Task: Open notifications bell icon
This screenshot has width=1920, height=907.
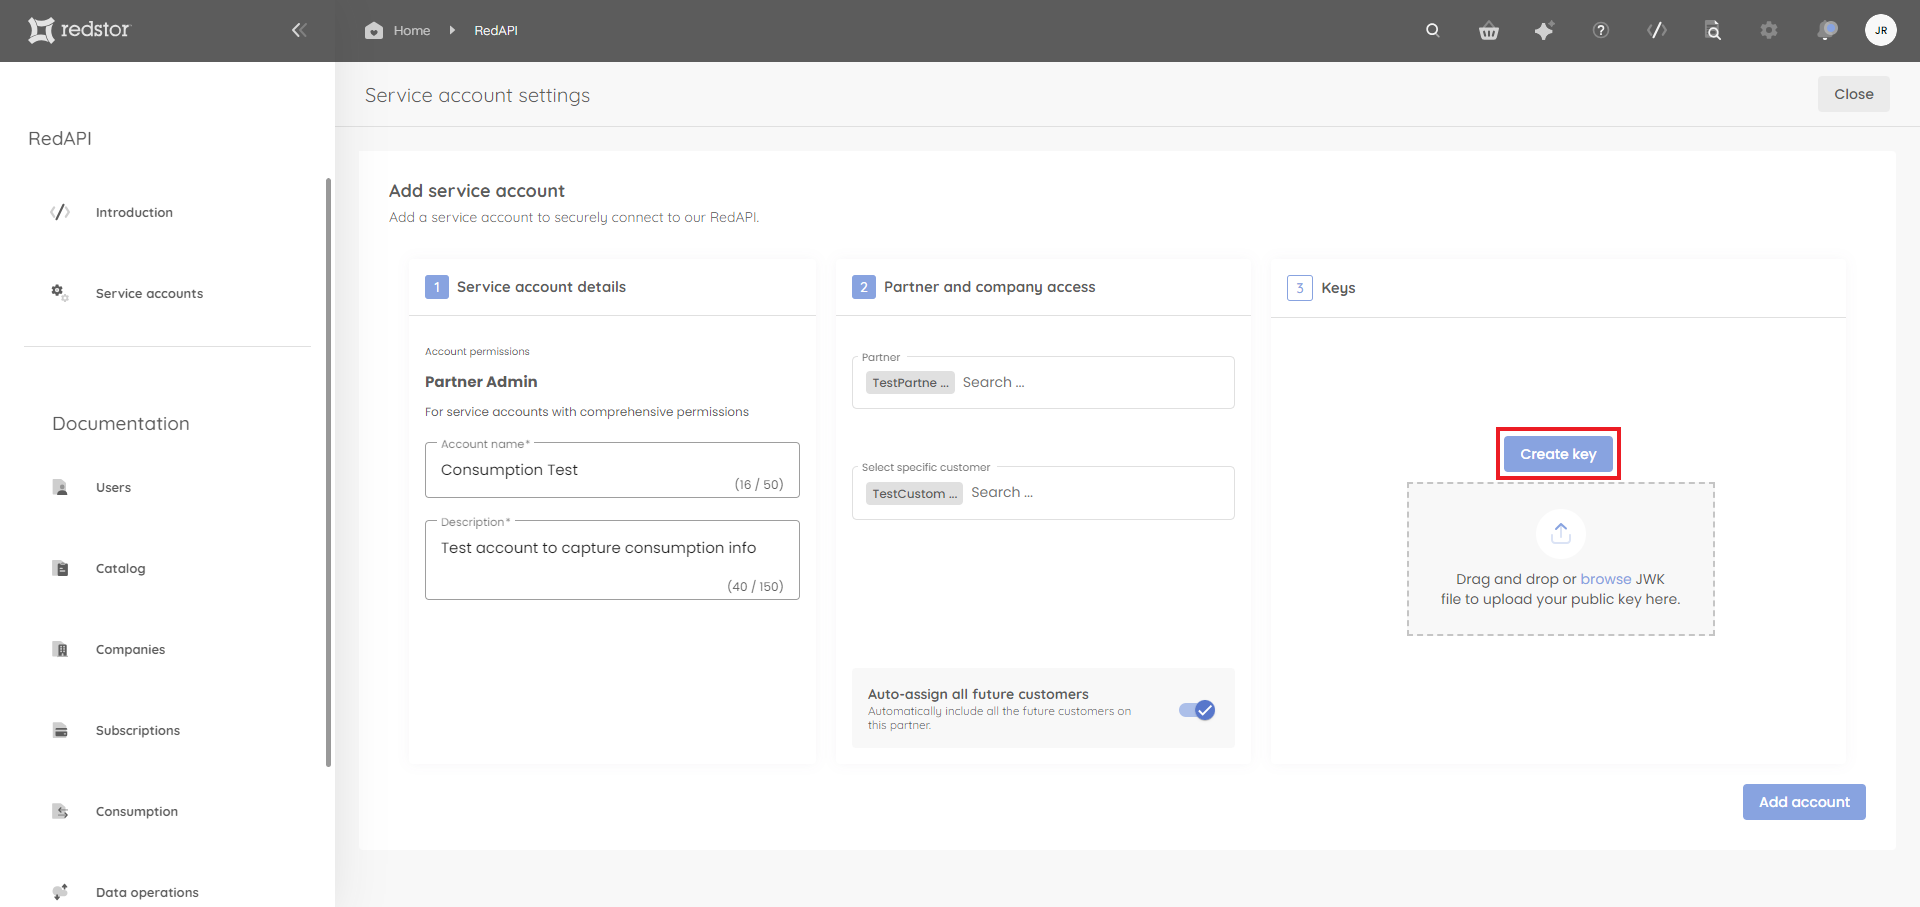Action: (1827, 30)
